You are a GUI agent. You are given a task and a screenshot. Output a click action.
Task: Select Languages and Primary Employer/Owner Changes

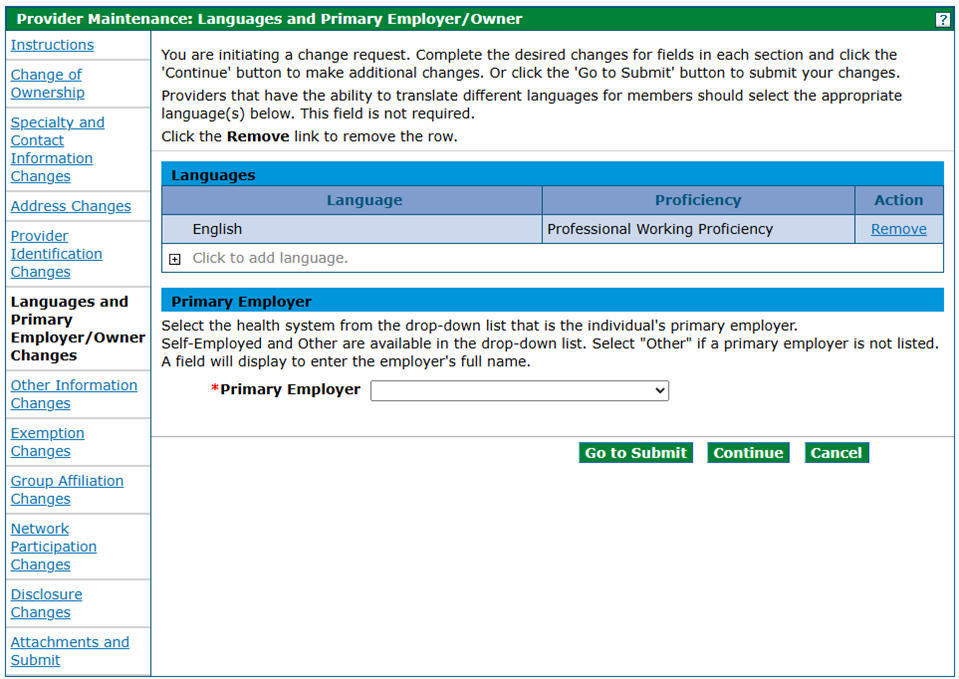[x=77, y=328]
